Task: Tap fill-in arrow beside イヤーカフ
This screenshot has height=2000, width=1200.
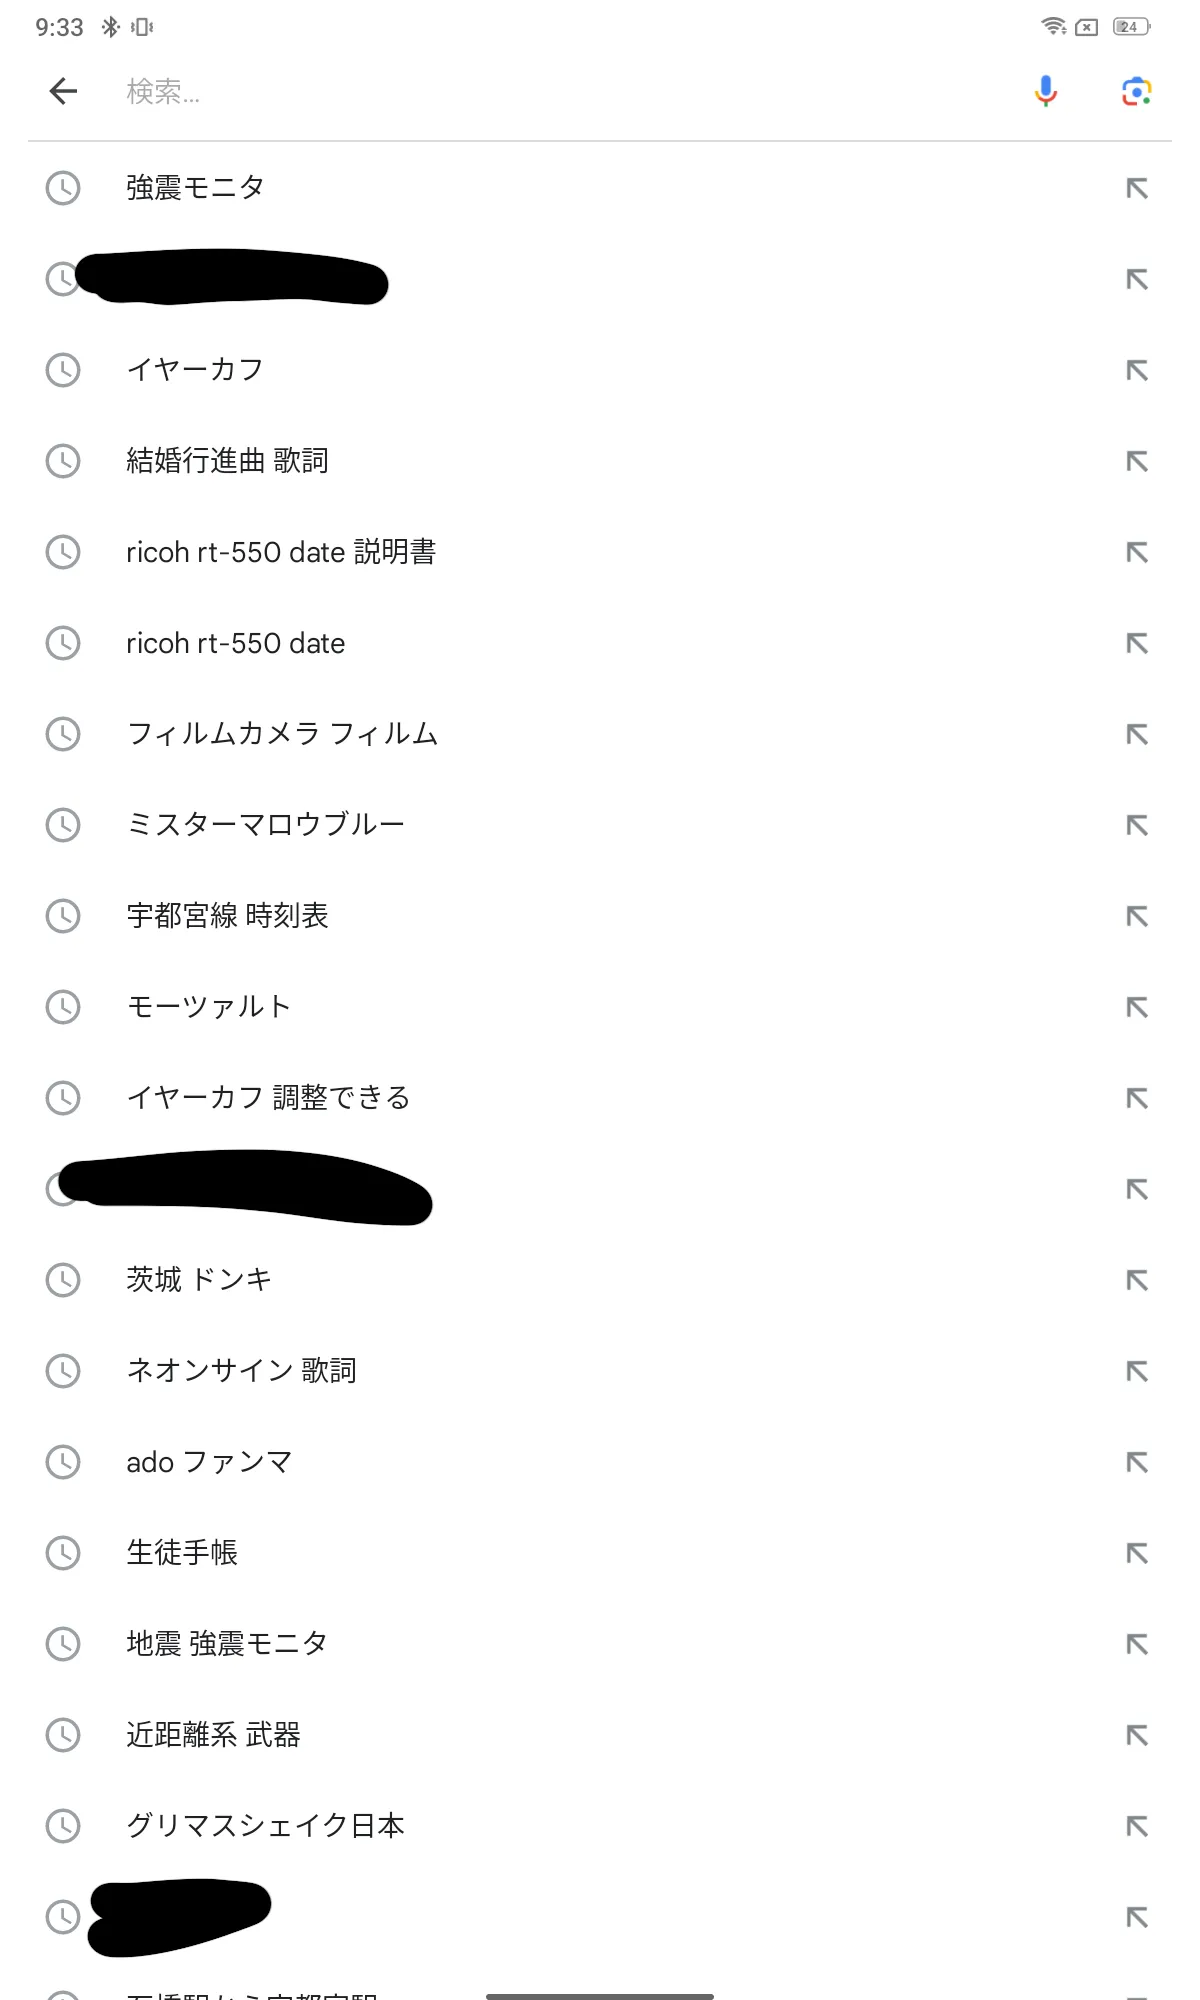Action: [x=1137, y=370]
